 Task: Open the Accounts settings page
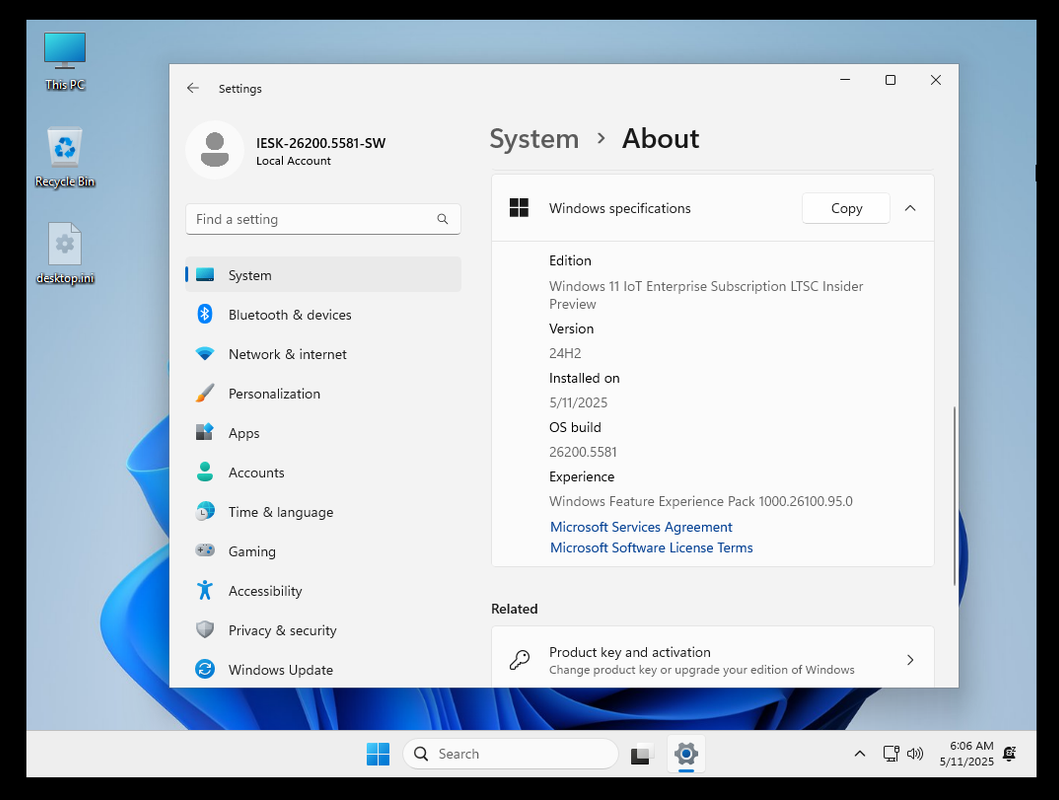tap(323, 472)
